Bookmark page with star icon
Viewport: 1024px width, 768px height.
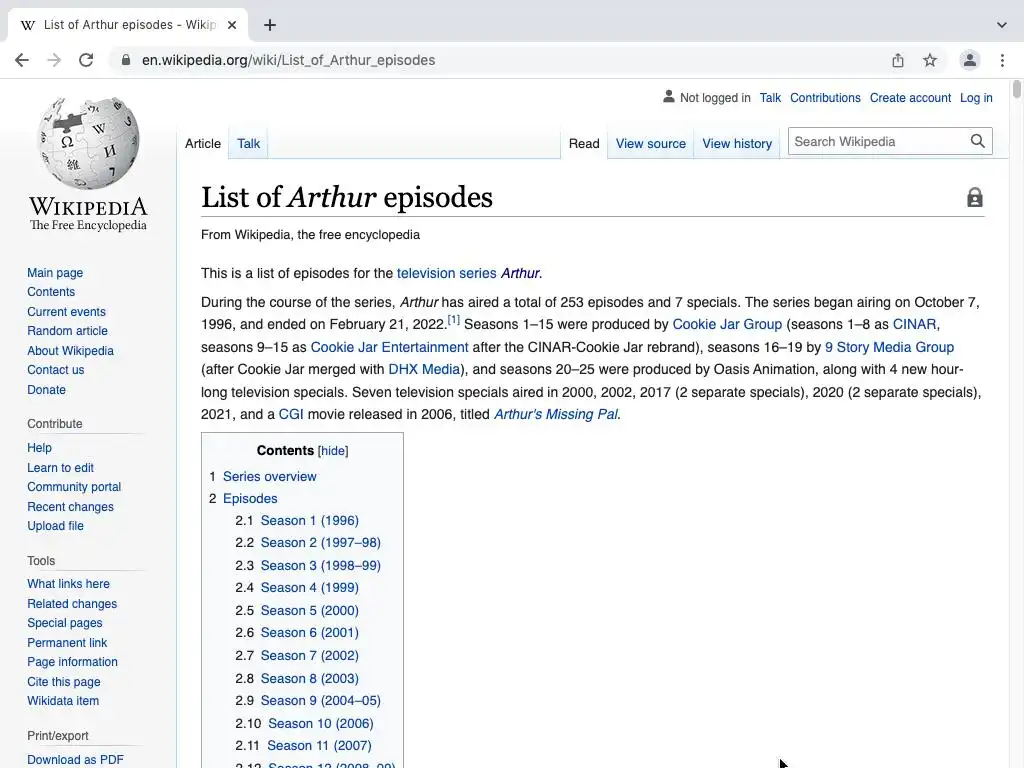click(930, 60)
